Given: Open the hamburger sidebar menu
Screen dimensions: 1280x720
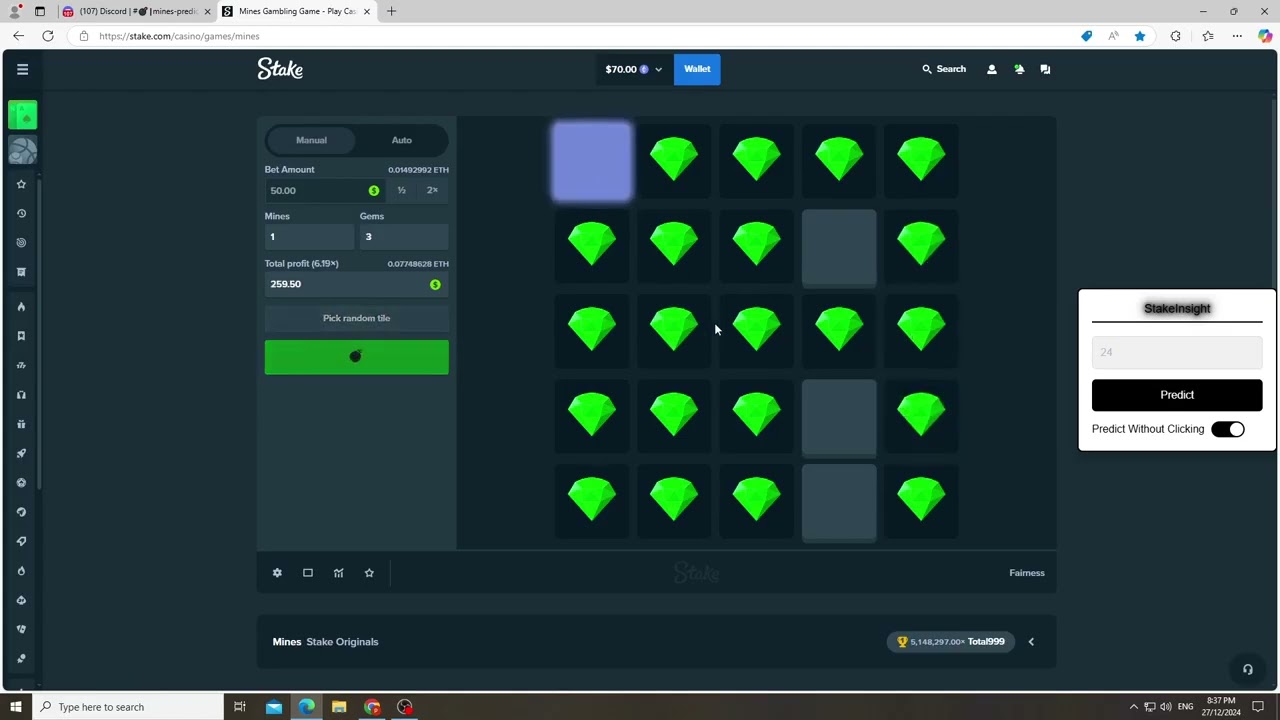Looking at the screenshot, I should [22, 69].
